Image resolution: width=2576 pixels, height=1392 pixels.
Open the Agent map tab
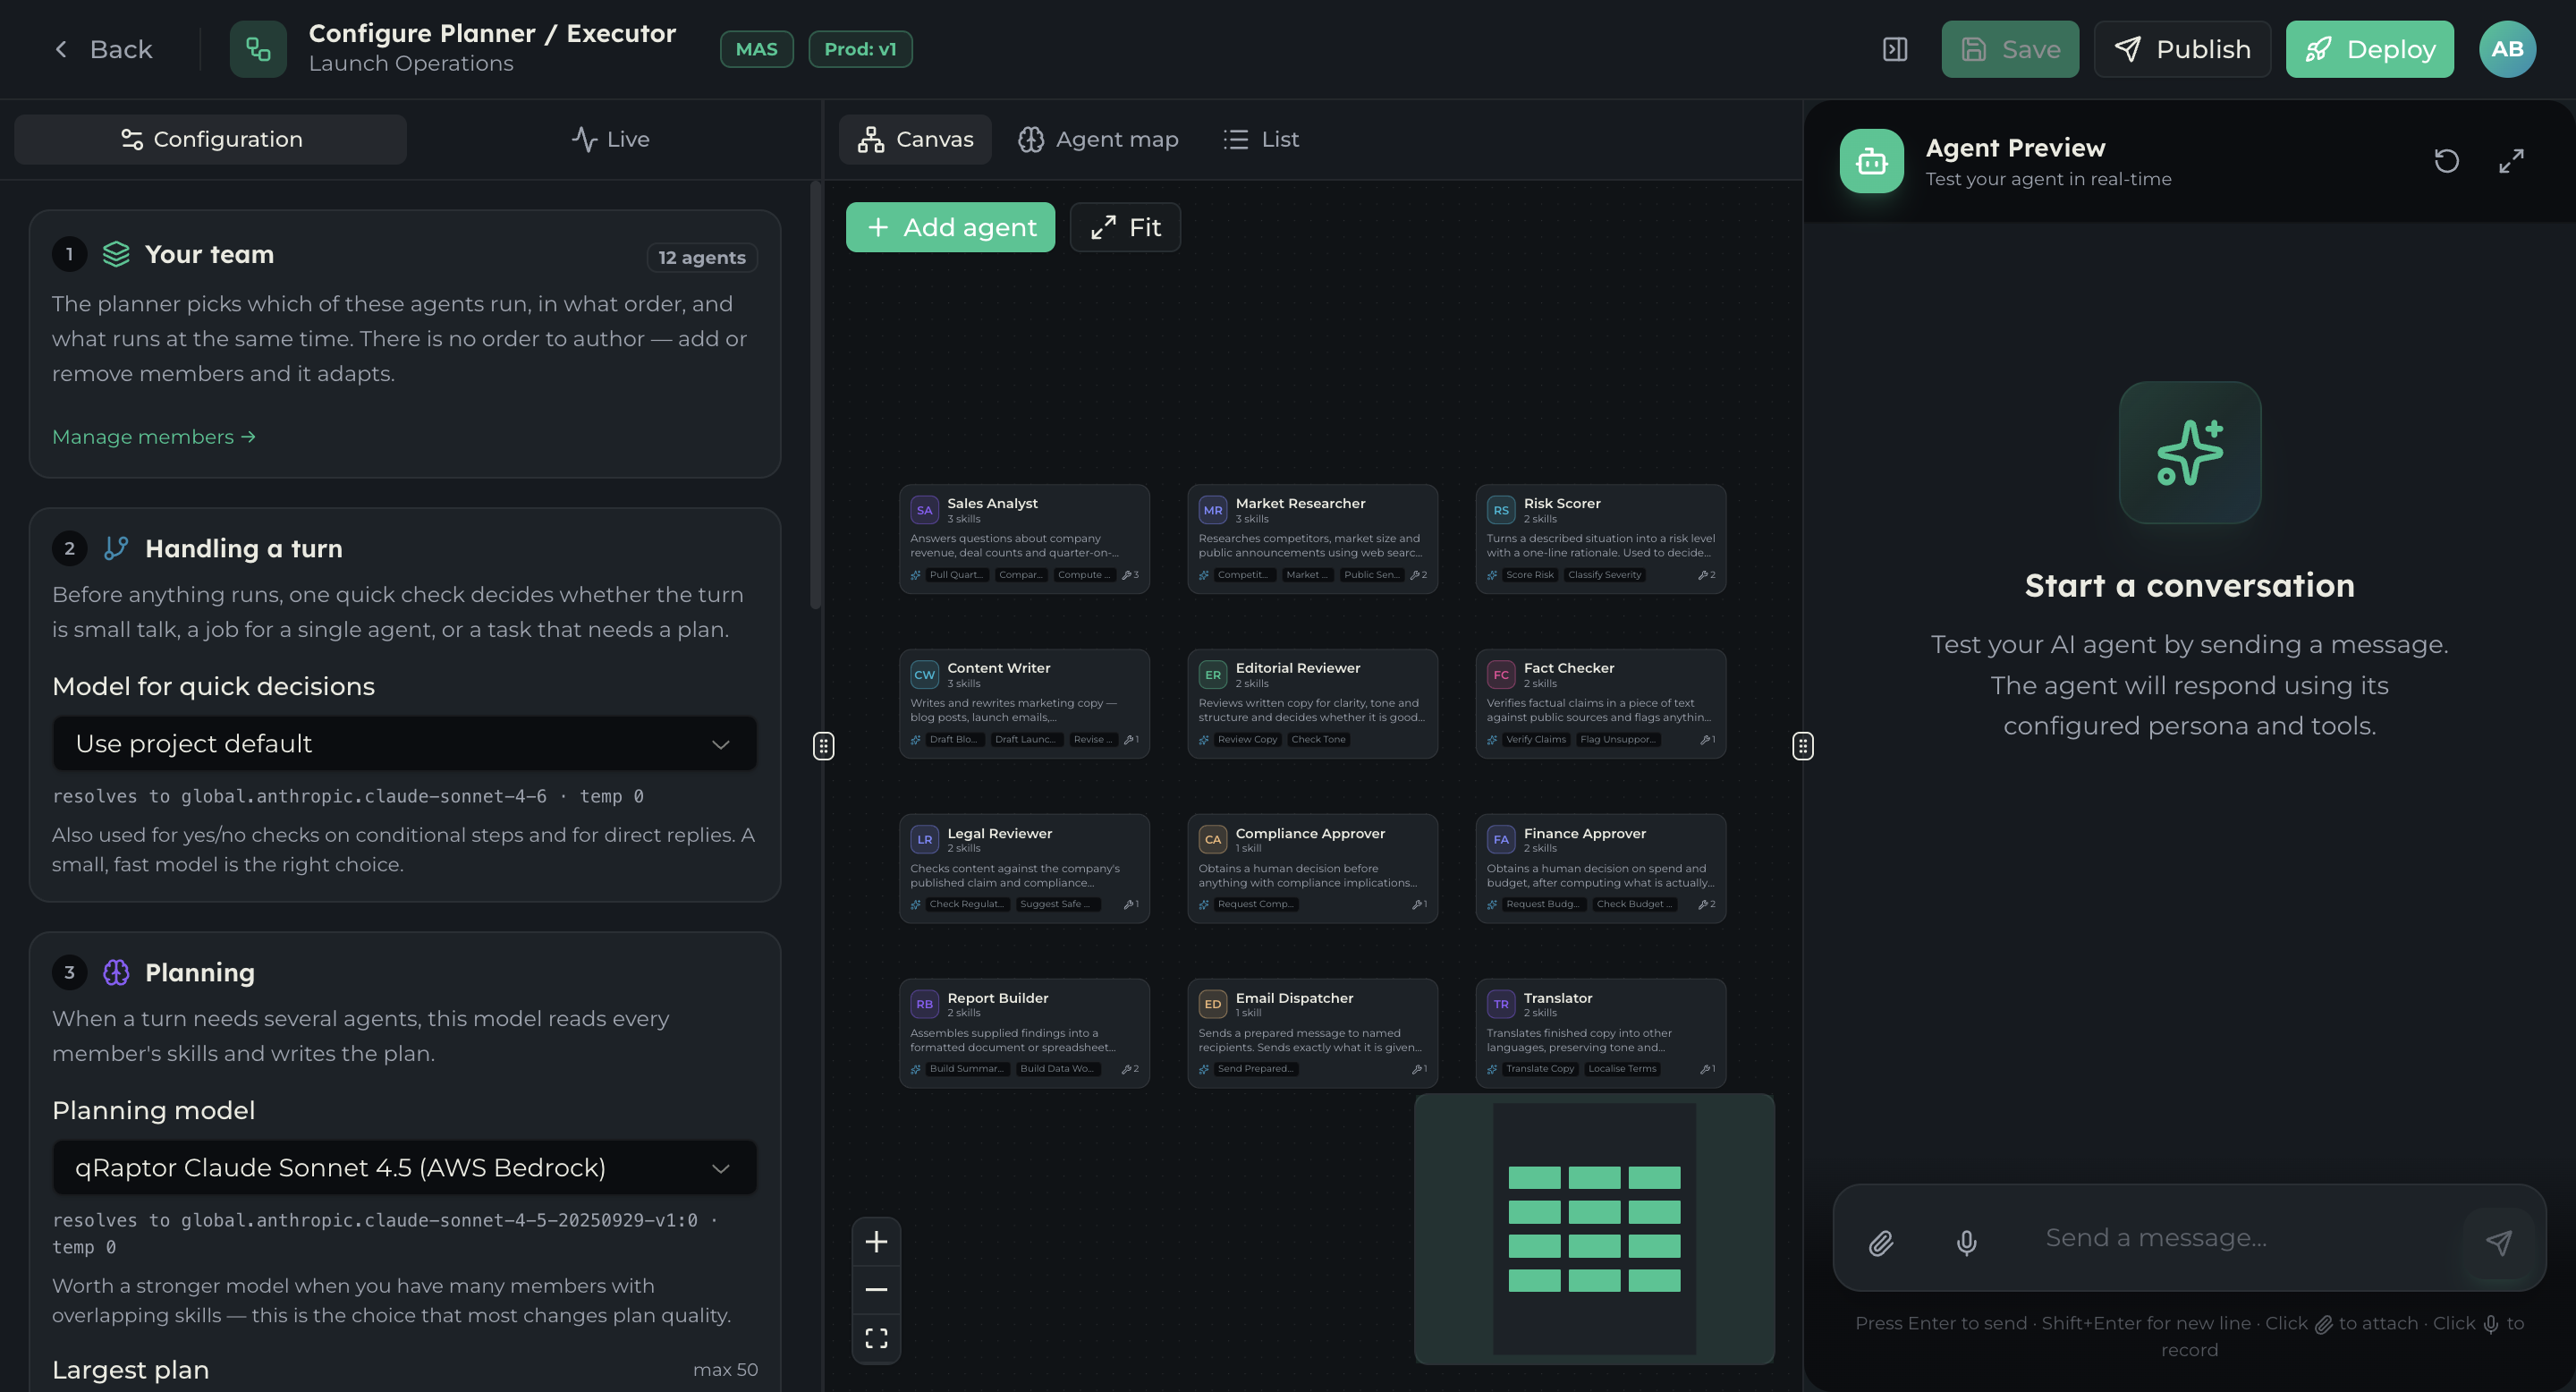pyautogui.click(x=1098, y=139)
